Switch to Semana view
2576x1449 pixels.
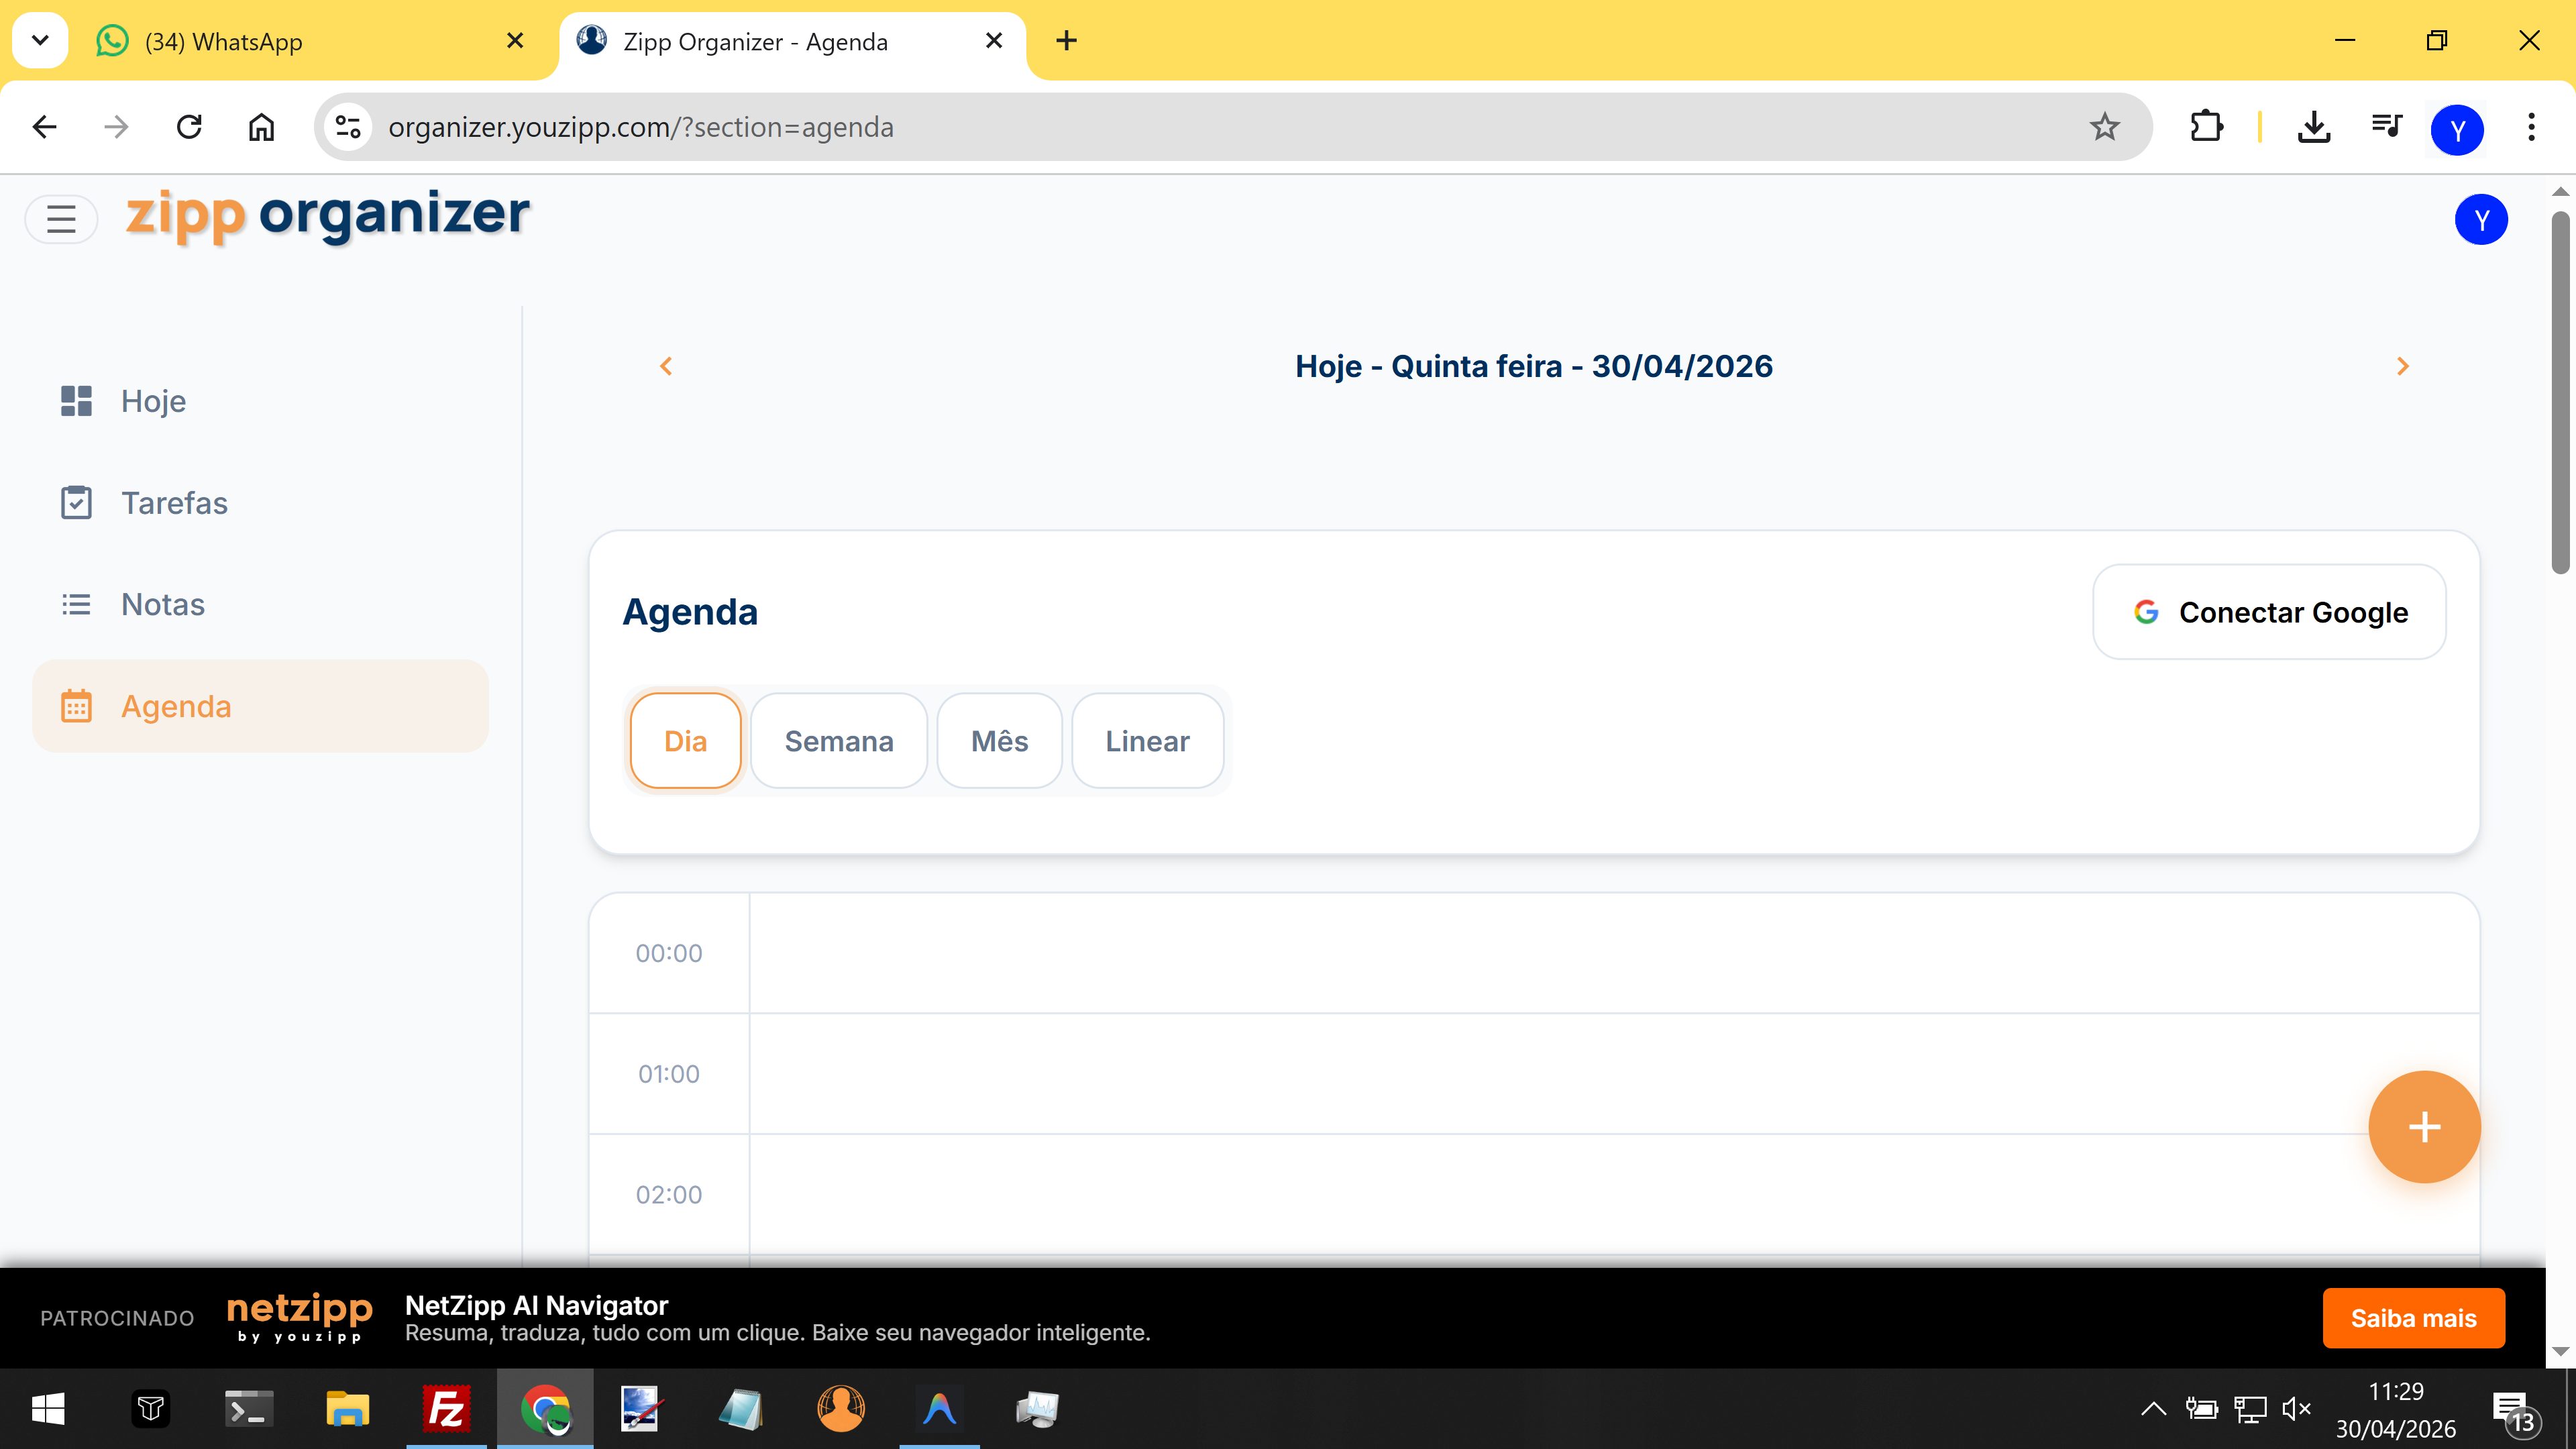click(838, 741)
